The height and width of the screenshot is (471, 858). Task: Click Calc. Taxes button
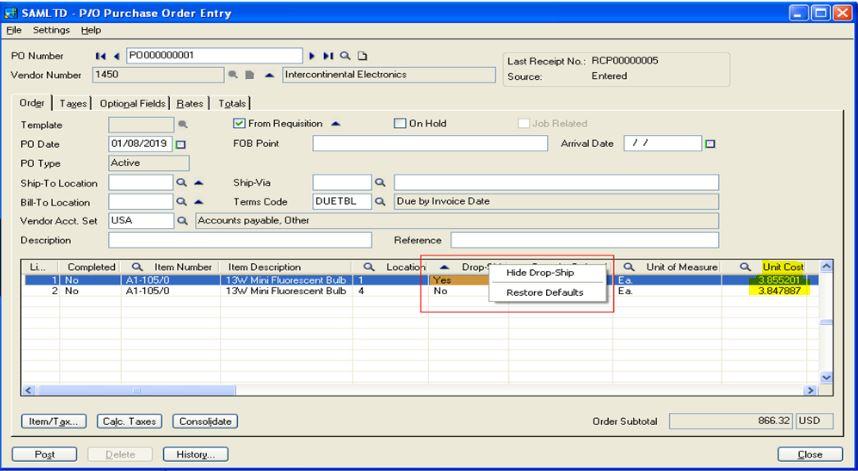pyautogui.click(x=130, y=422)
